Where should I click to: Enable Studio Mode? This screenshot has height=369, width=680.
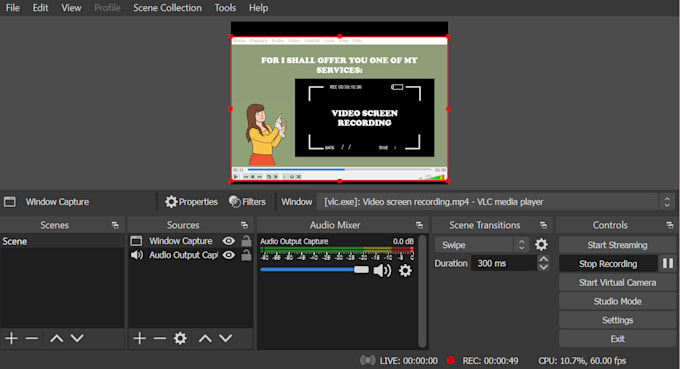[617, 301]
